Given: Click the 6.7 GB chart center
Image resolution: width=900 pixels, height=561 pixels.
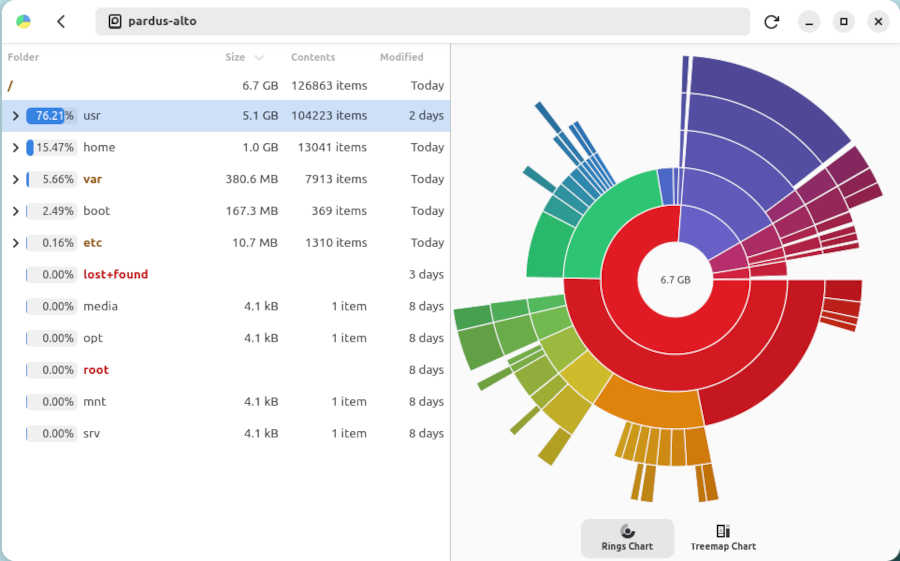Looking at the screenshot, I should point(676,280).
